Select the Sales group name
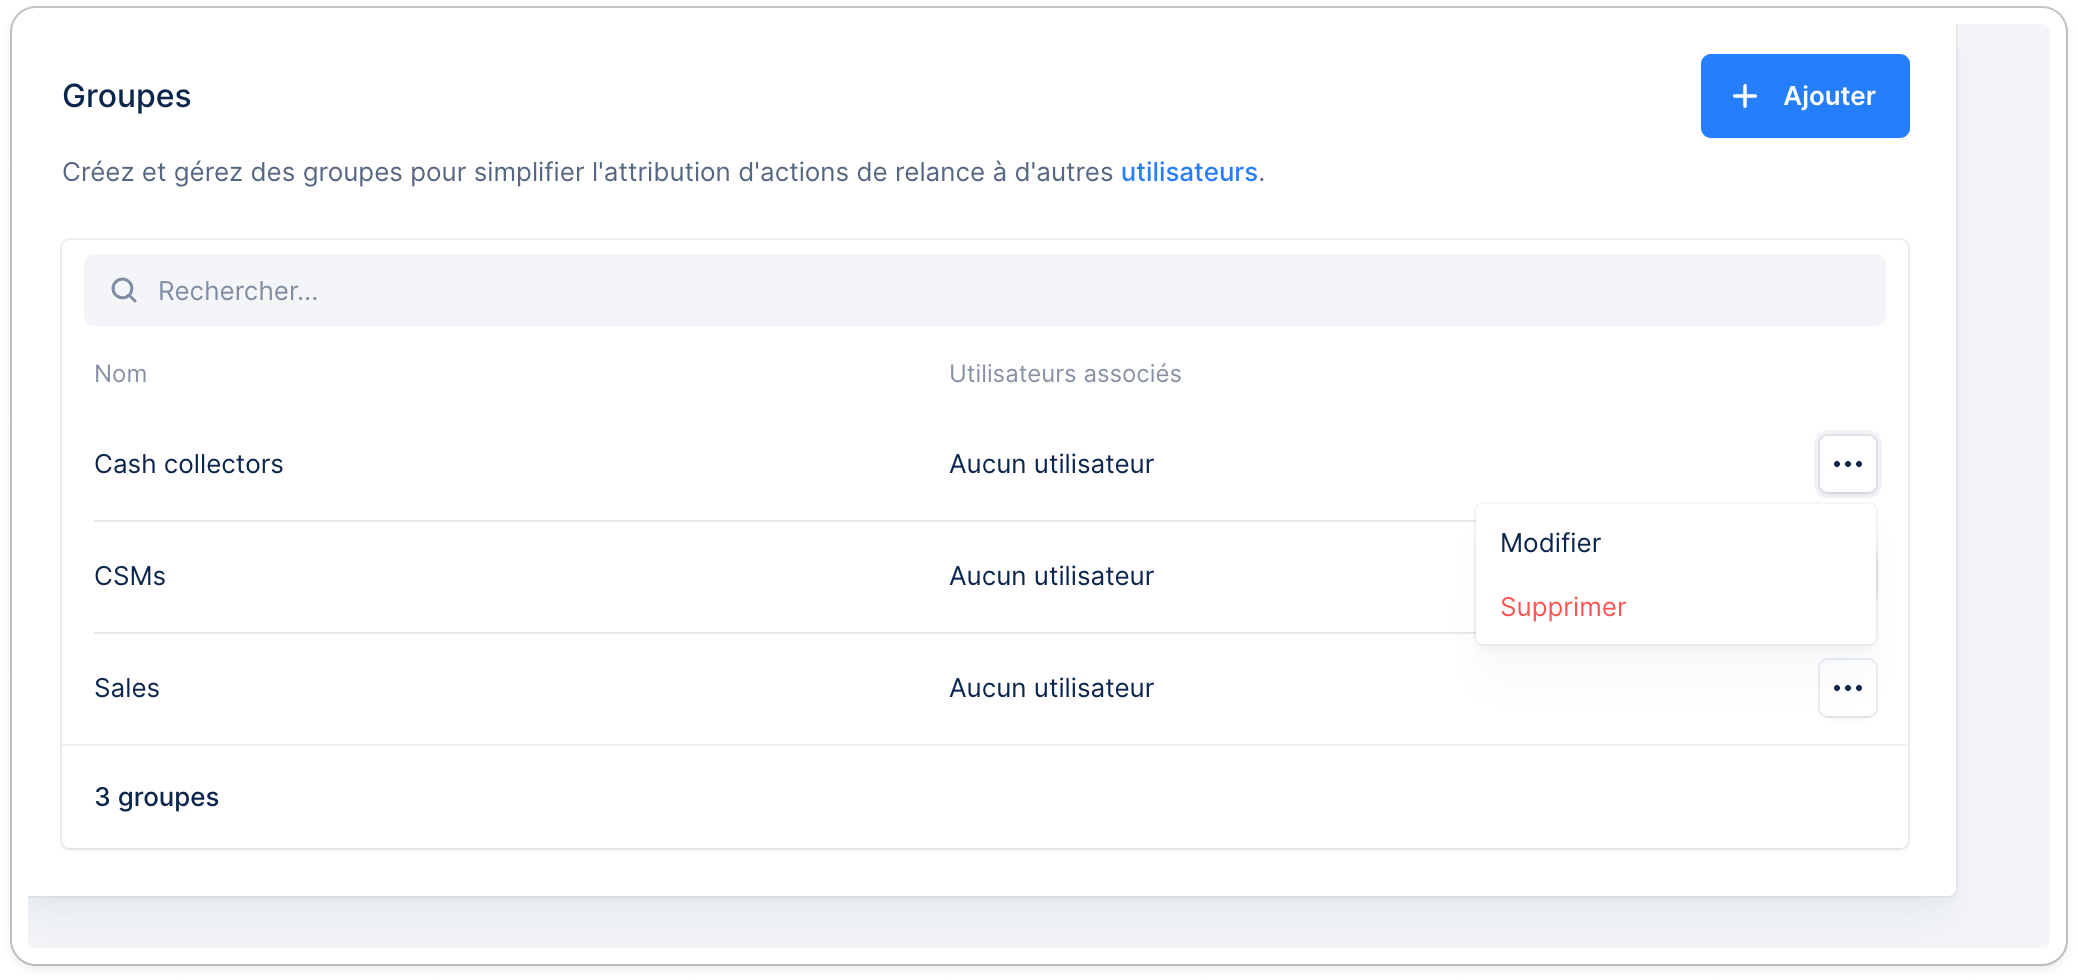Image resolution: width=2078 pixels, height=980 pixels. [127, 688]
